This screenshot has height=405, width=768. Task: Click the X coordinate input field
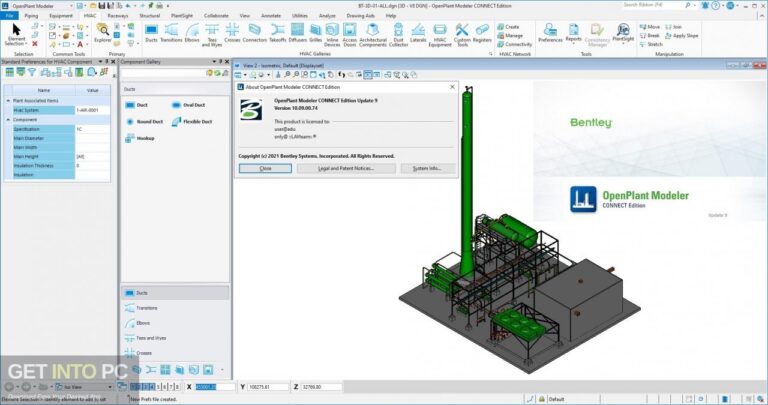point(215,387)
